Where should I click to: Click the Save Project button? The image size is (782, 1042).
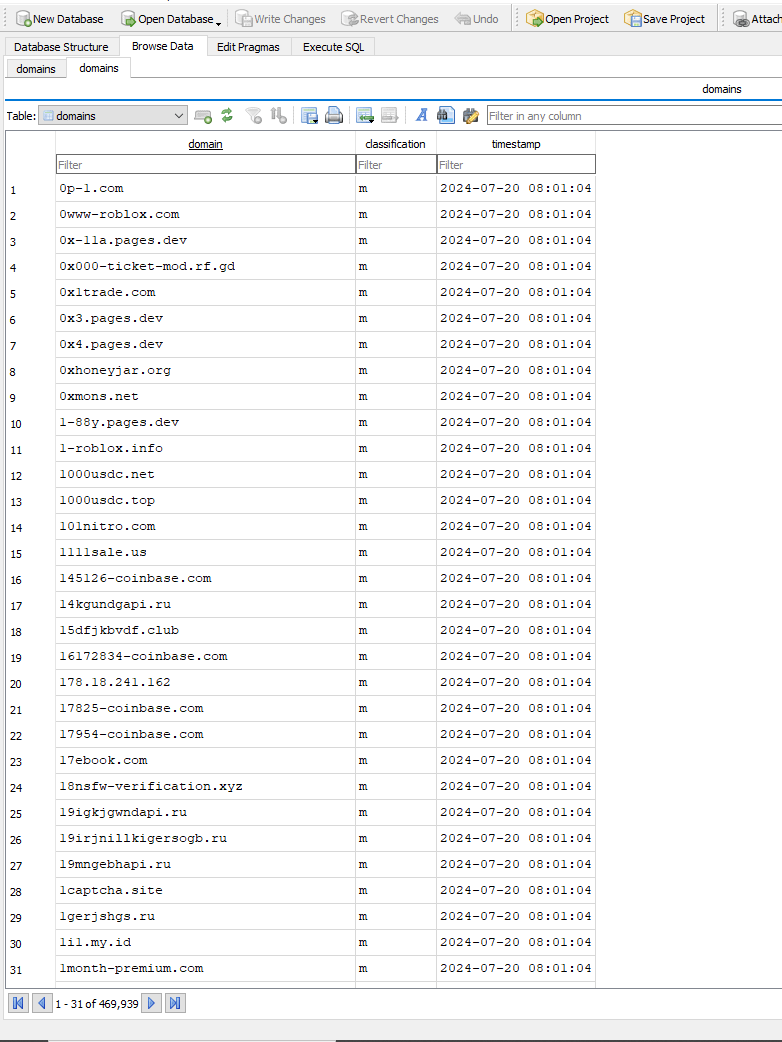pos(664,19)
